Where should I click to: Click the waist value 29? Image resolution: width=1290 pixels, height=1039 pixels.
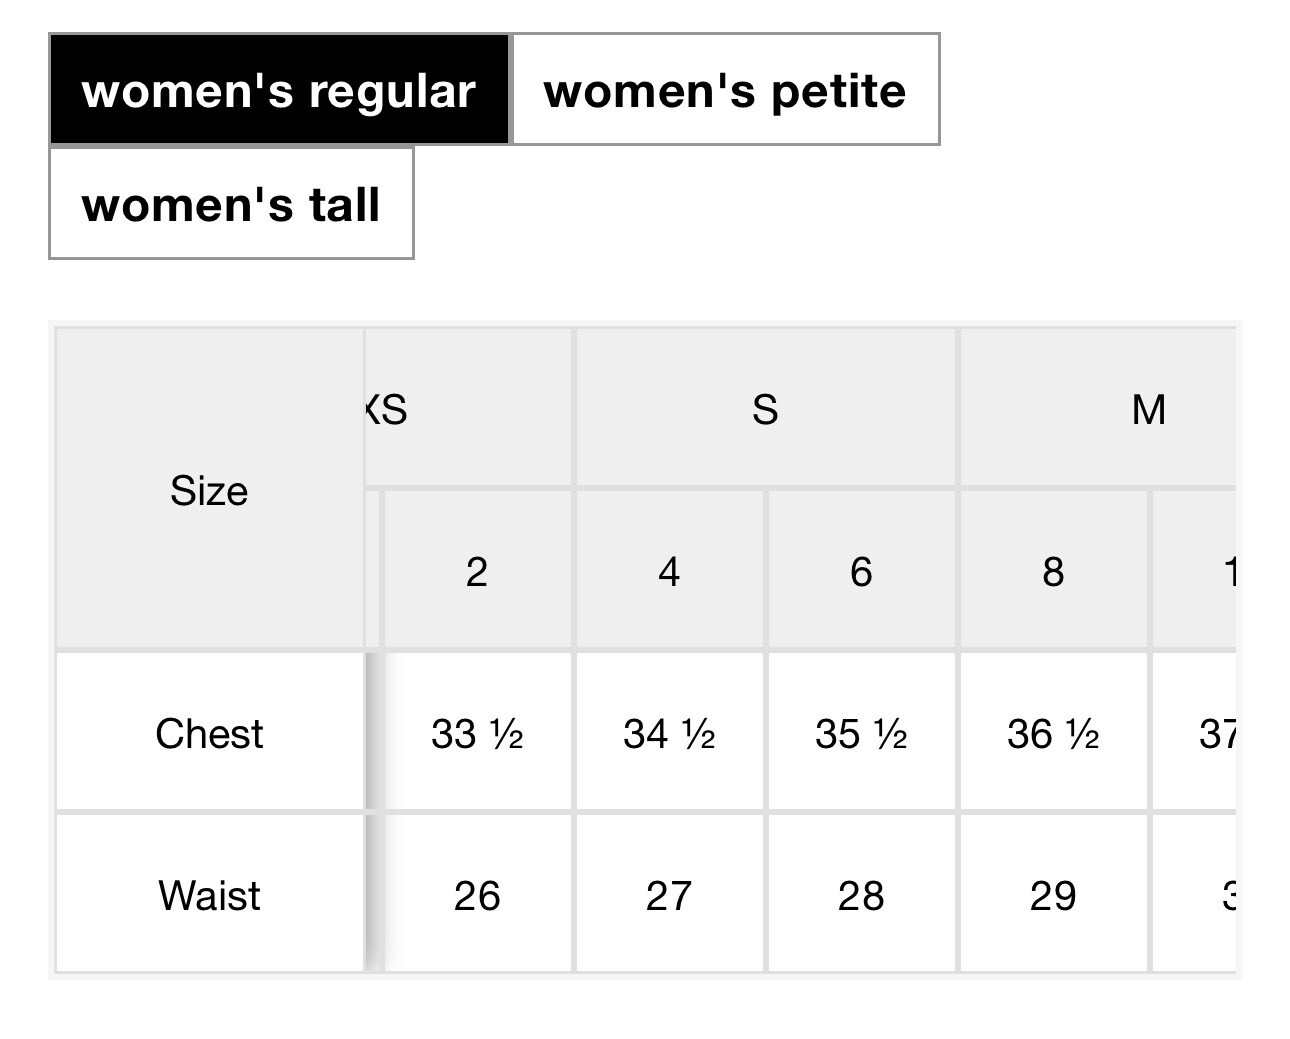click(1053, 895)
